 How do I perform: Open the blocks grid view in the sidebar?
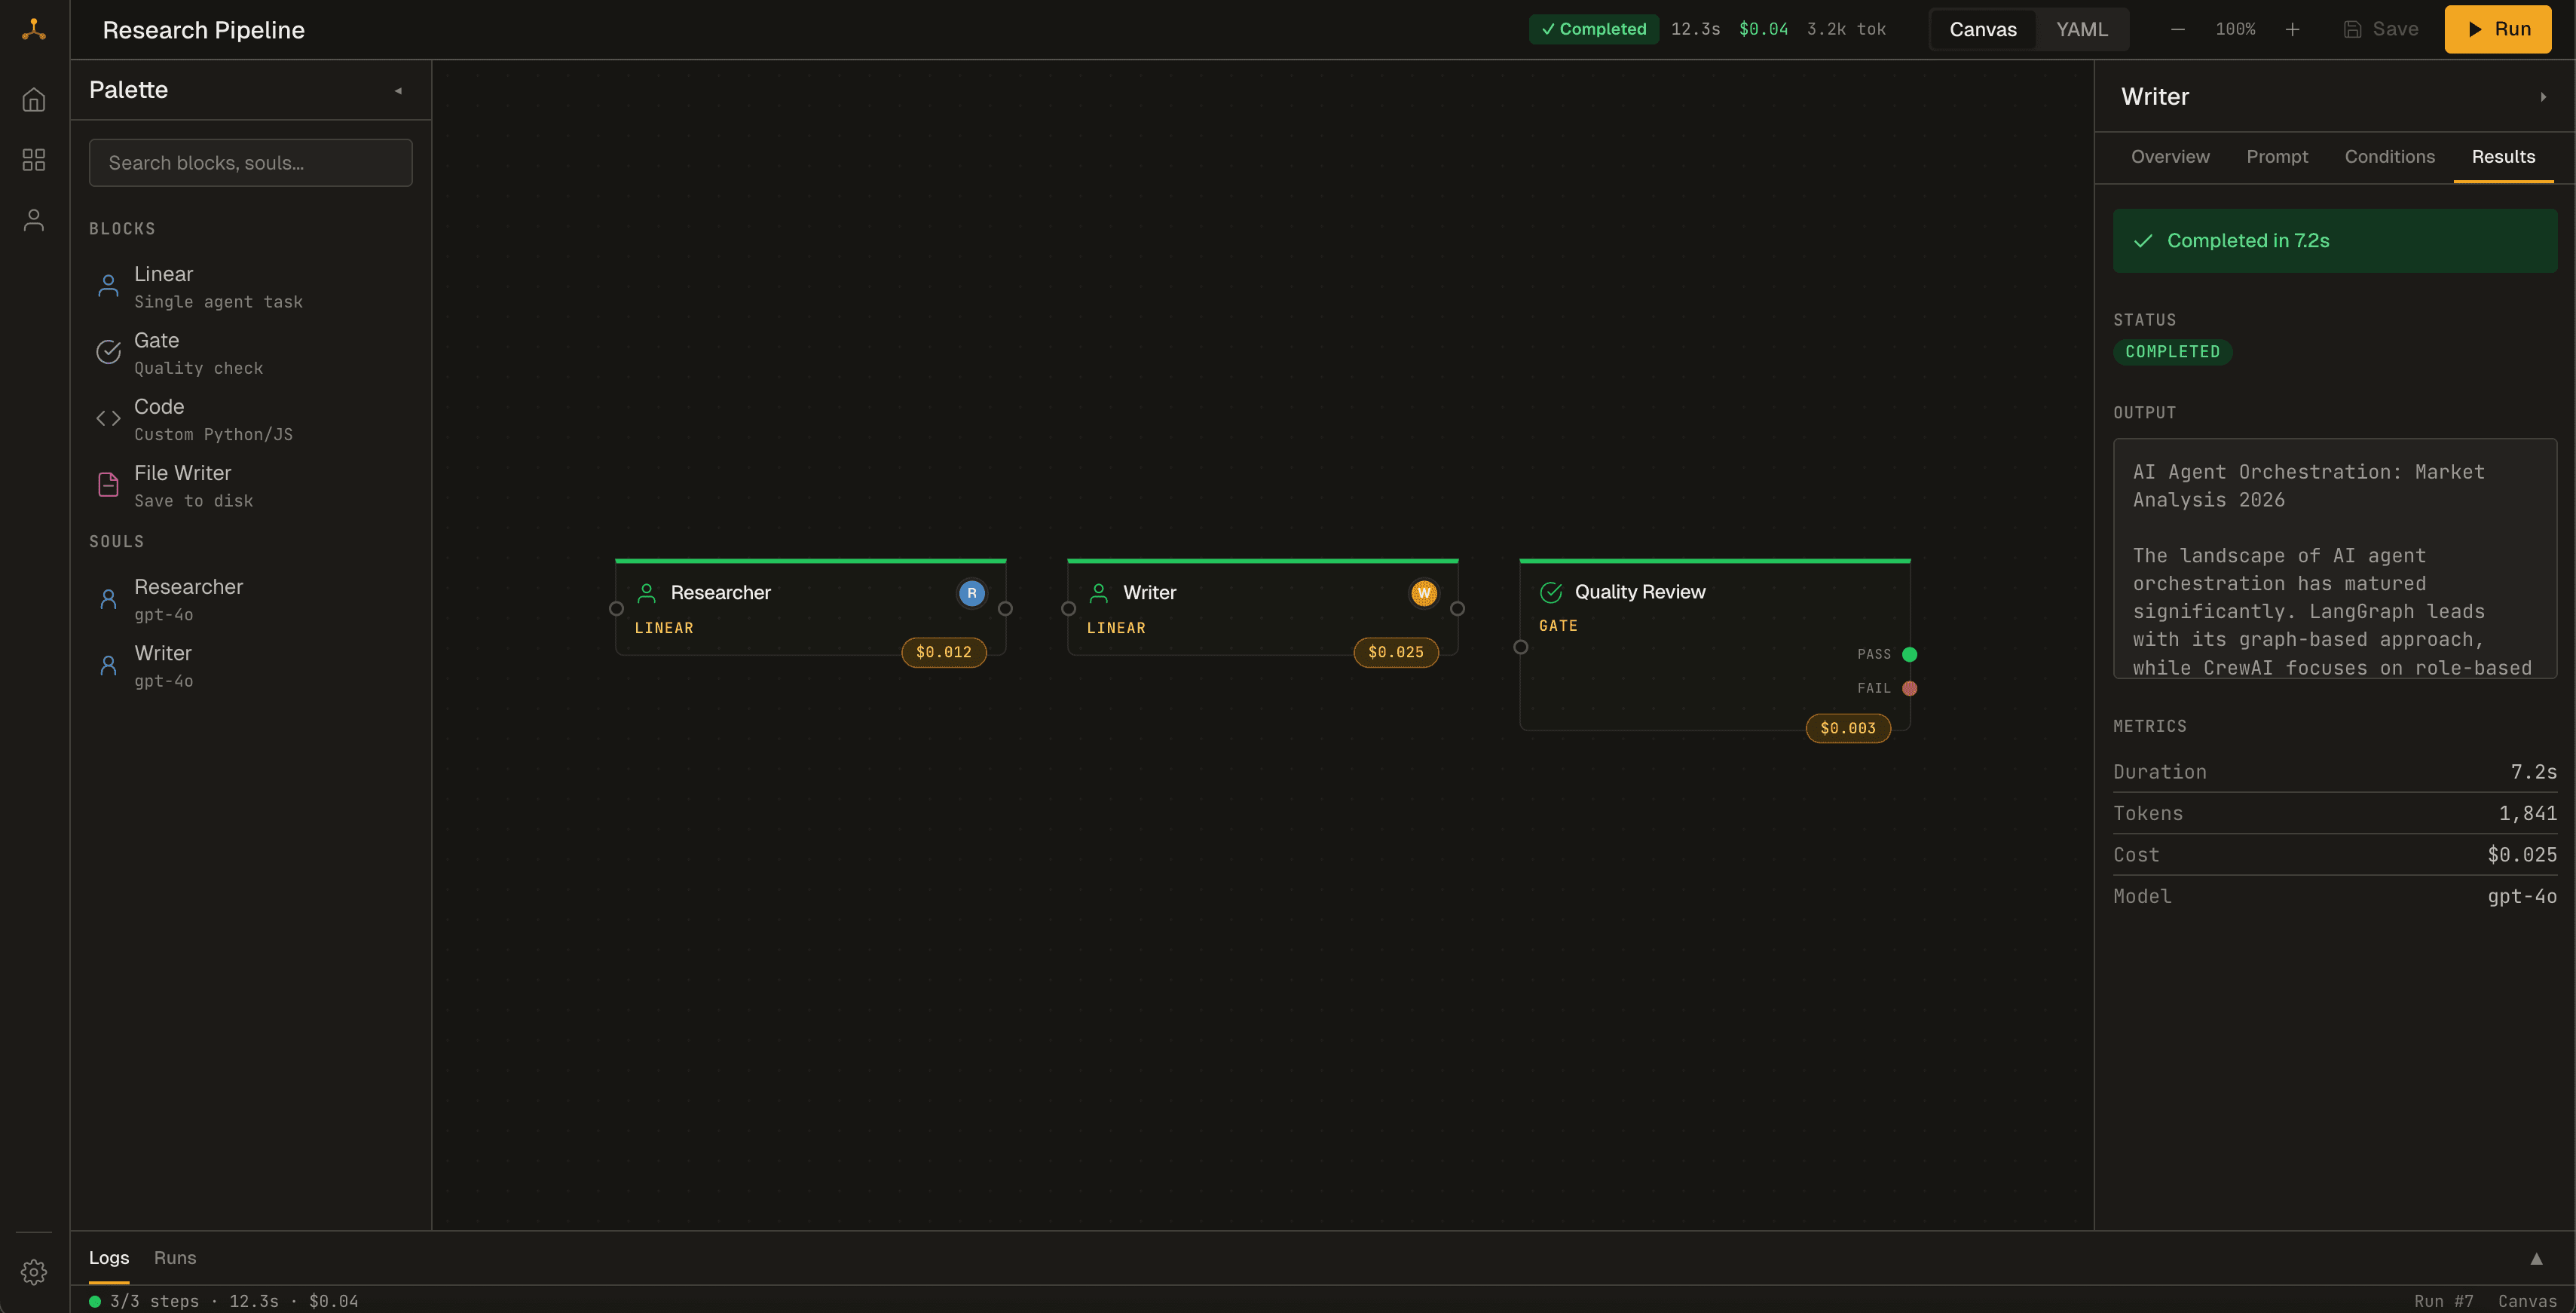(33, 160)
